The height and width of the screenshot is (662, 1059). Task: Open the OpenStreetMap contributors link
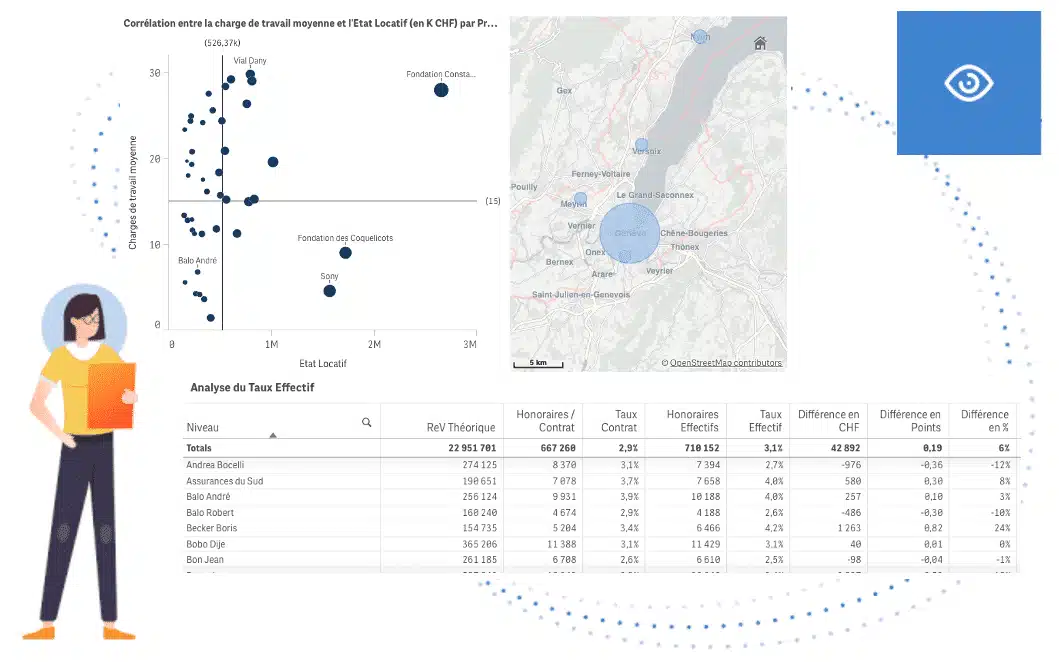click(x=725, y=363)
